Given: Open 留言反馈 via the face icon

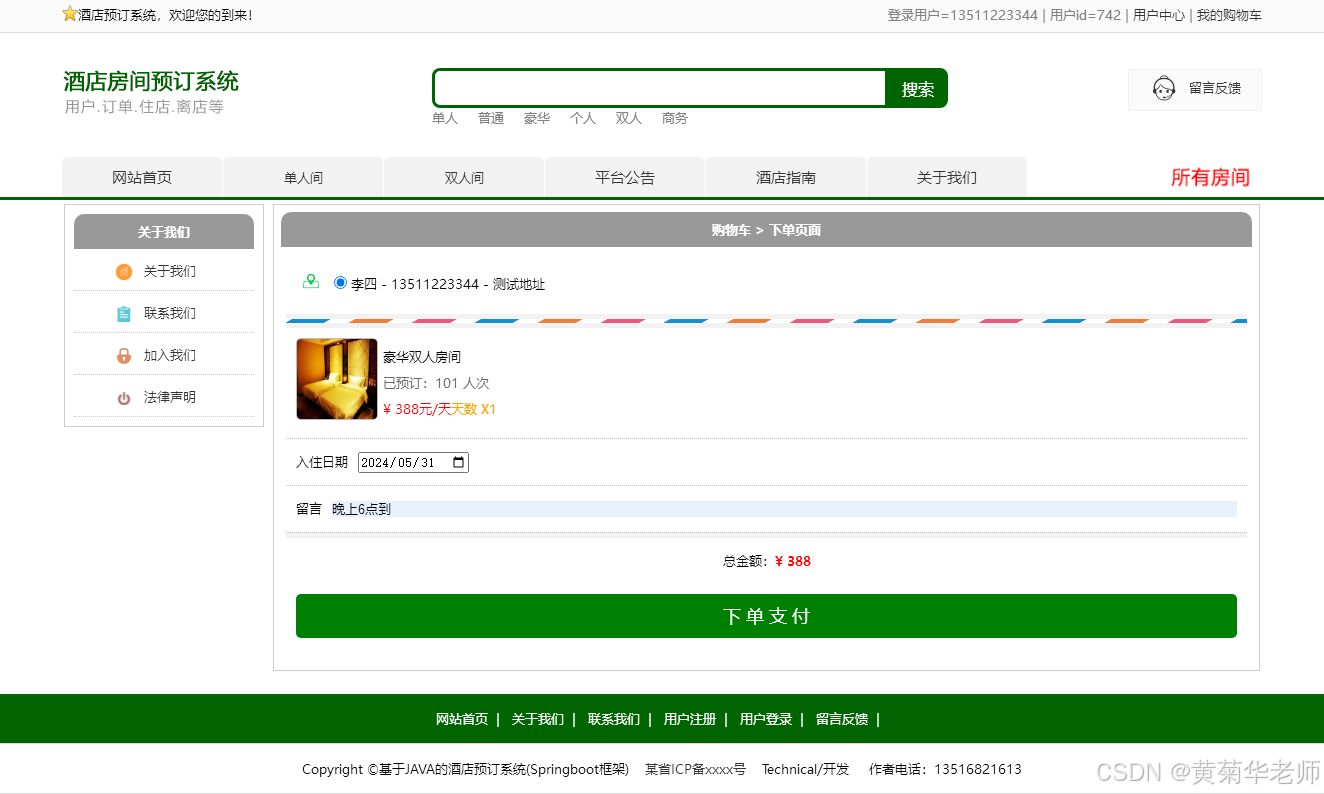Looking at the screenshot, I should click(1163, 88).
